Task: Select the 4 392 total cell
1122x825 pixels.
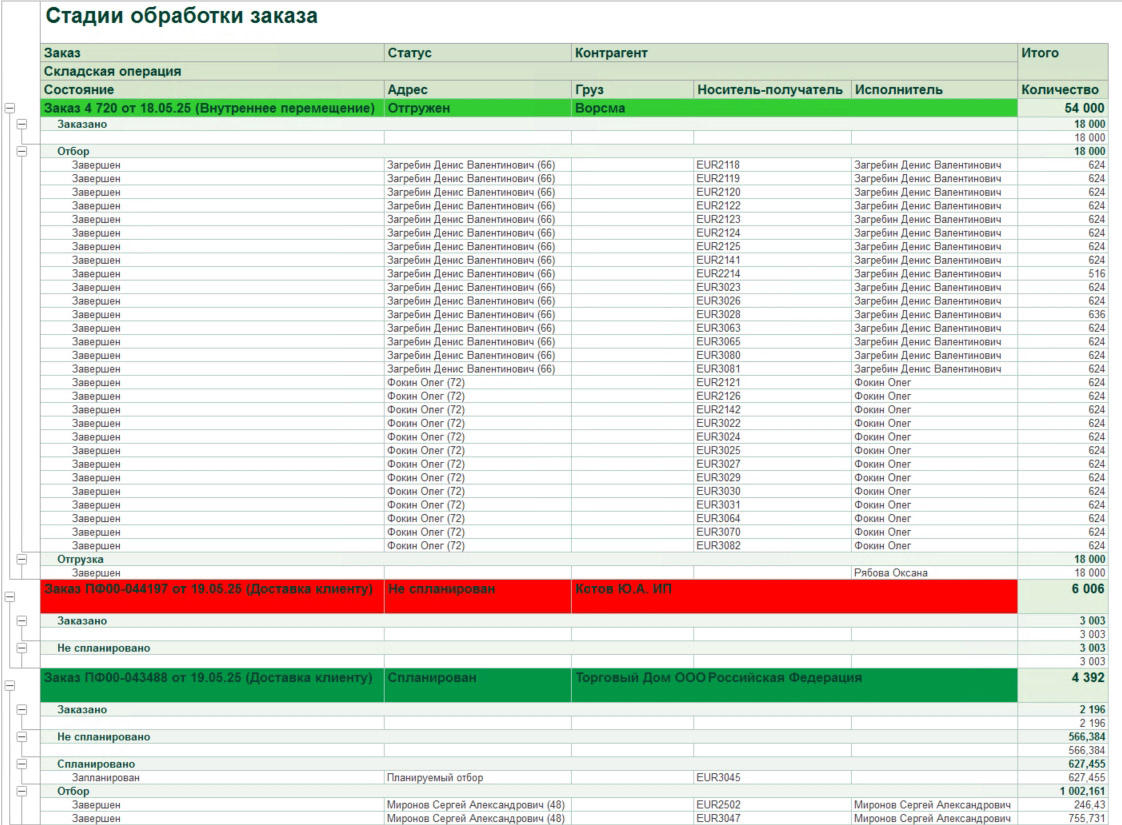Action: point(1063,685)
